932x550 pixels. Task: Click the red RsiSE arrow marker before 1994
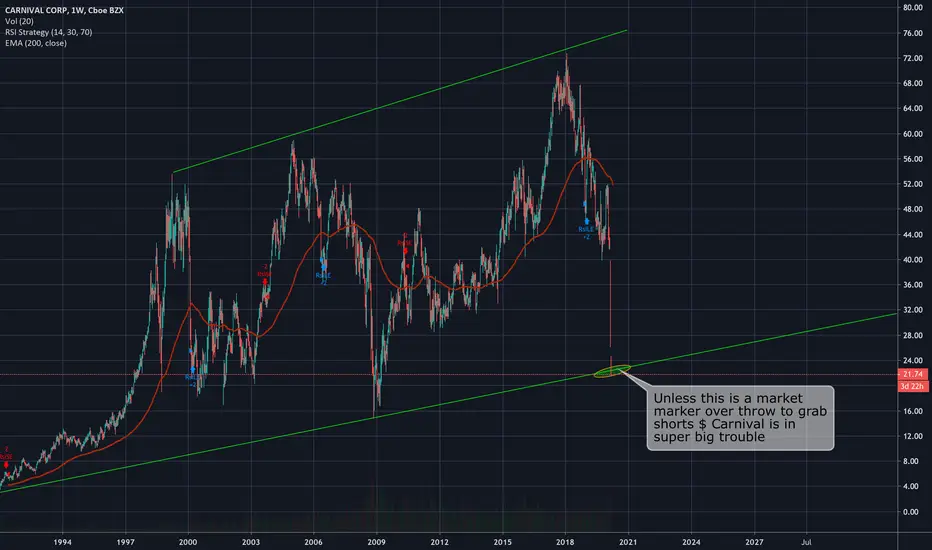point(7,465)
